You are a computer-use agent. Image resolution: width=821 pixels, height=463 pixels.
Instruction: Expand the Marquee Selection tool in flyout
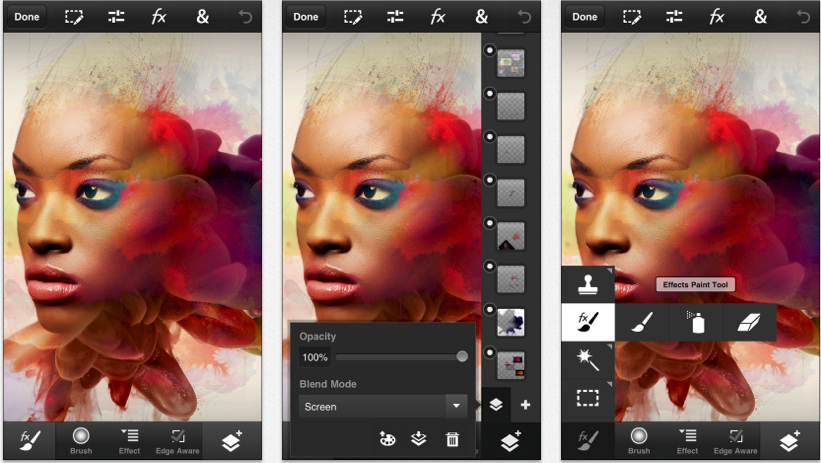(x=587, y=398)
